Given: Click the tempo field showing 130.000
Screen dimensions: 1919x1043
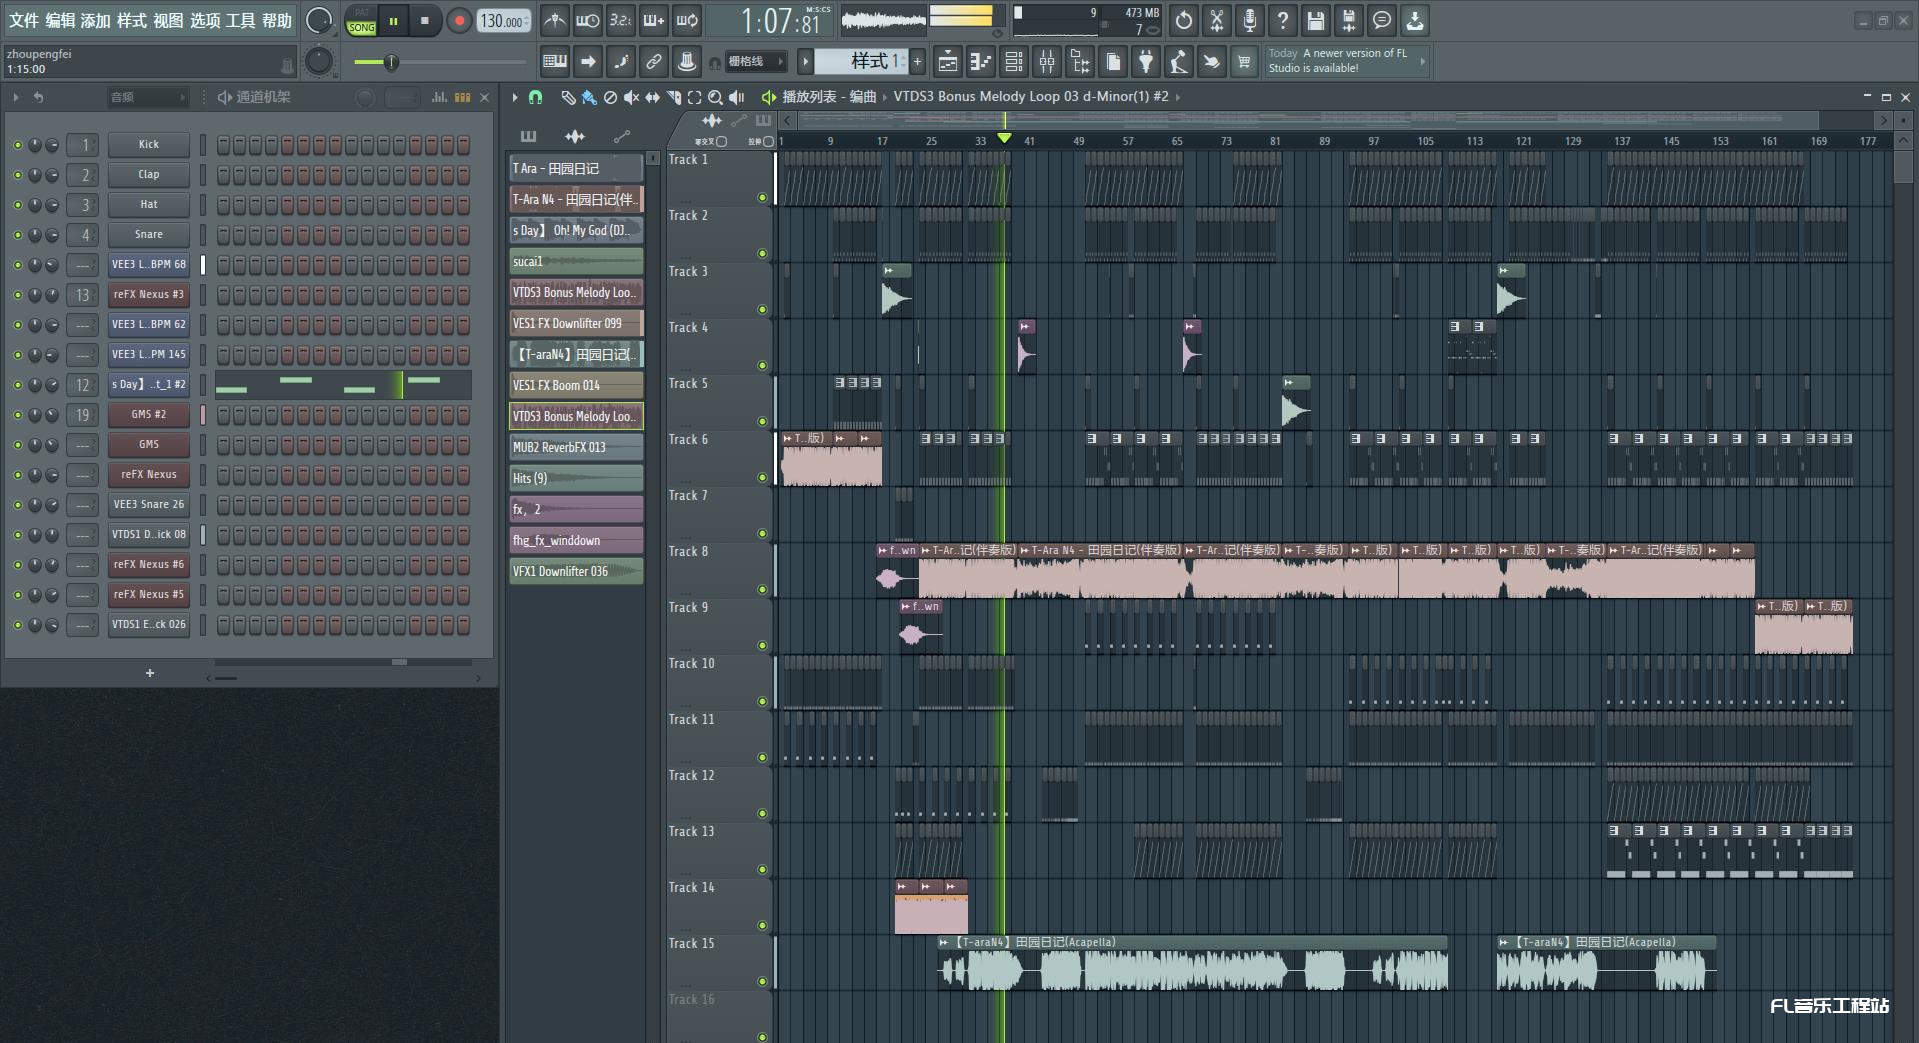Looking at the screenshot, I should (504, 21).
